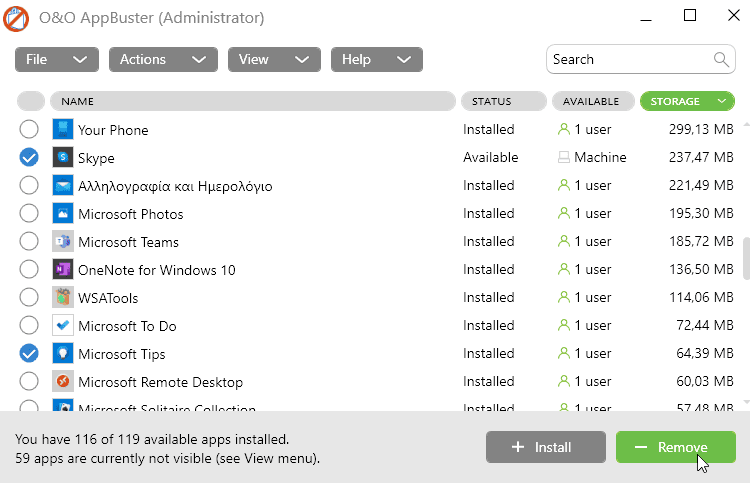
Task: Click the Your Phone app icon
Action: click(x=63, y=130)
